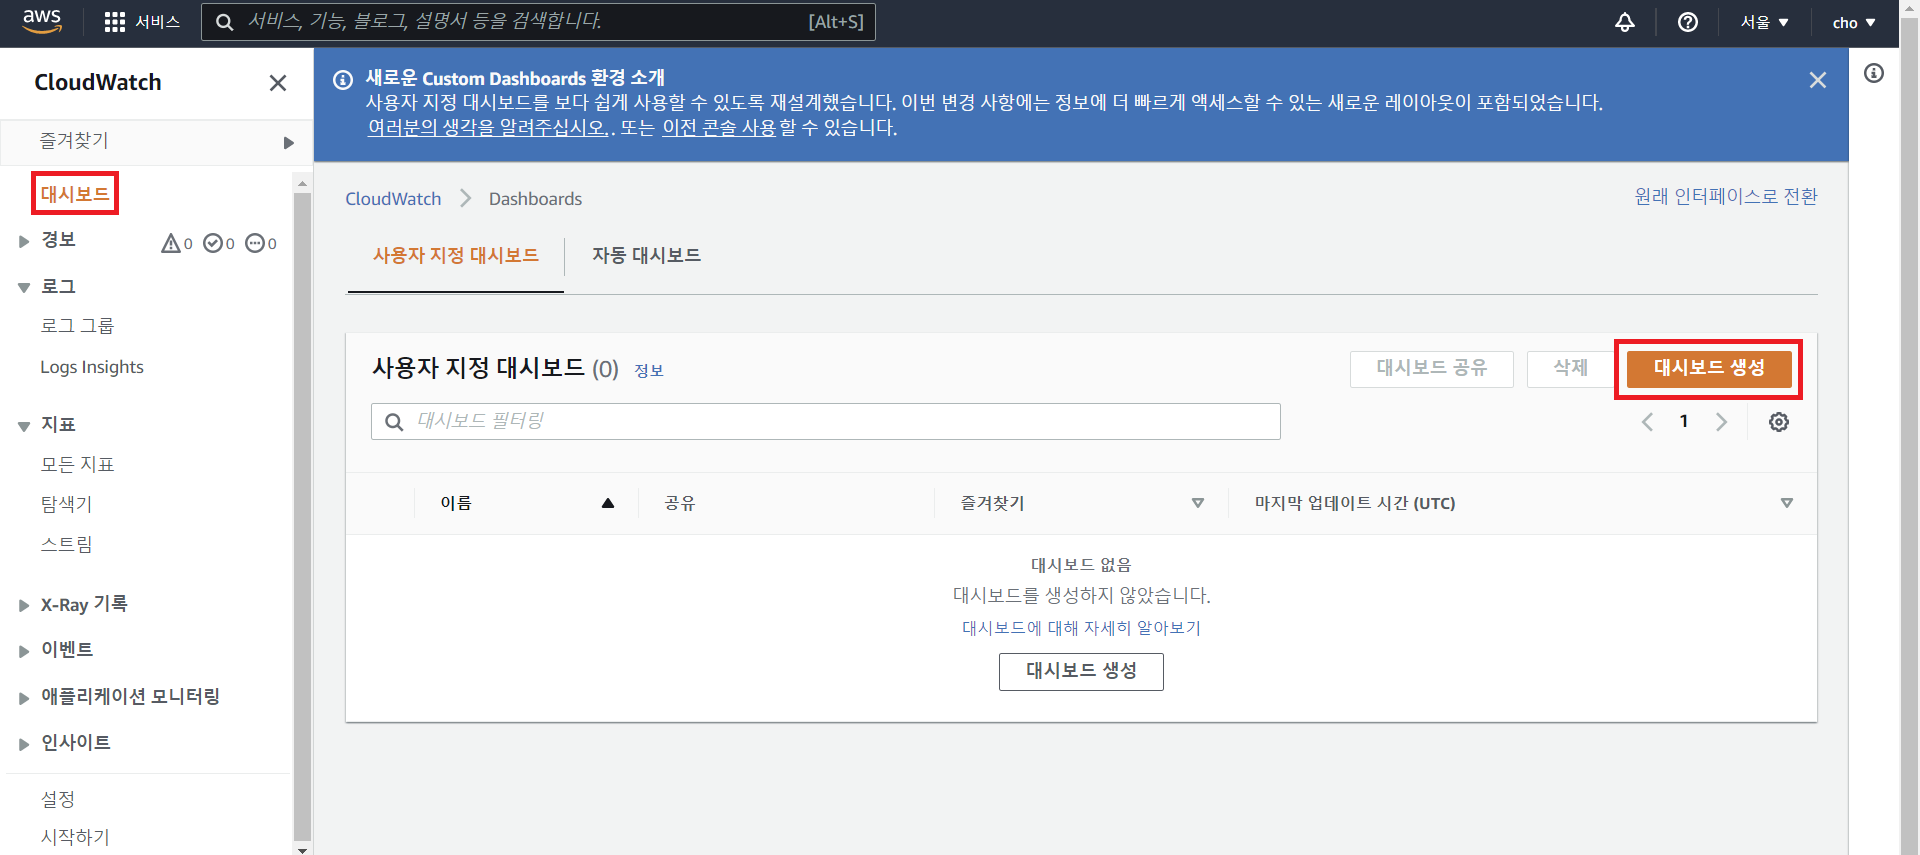Focus the 대시보드 필터링 filter field
The height and width of the screenshot is (855, 1920).
click(x=826, y=421)
